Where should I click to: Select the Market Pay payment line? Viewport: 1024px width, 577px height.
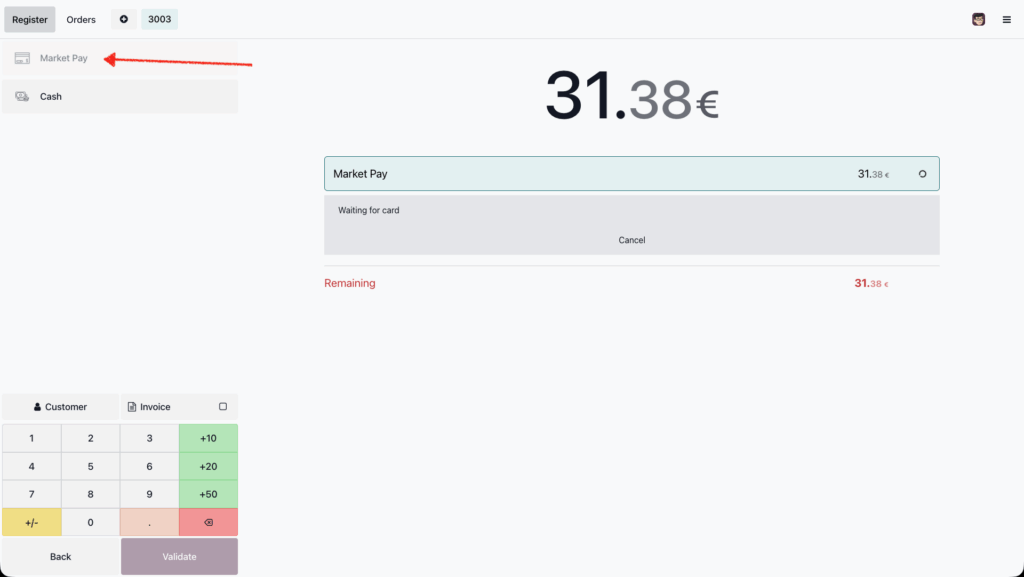[x=632, y=174]
